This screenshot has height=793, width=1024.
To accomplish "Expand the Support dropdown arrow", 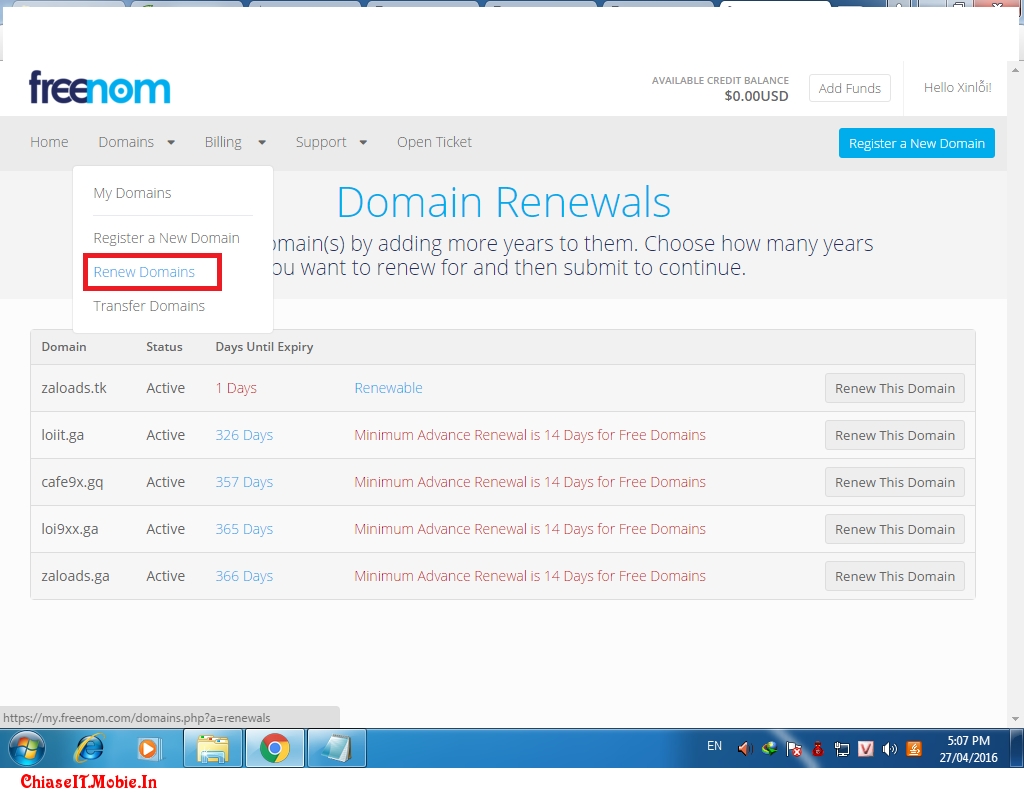I will (363, 142).
